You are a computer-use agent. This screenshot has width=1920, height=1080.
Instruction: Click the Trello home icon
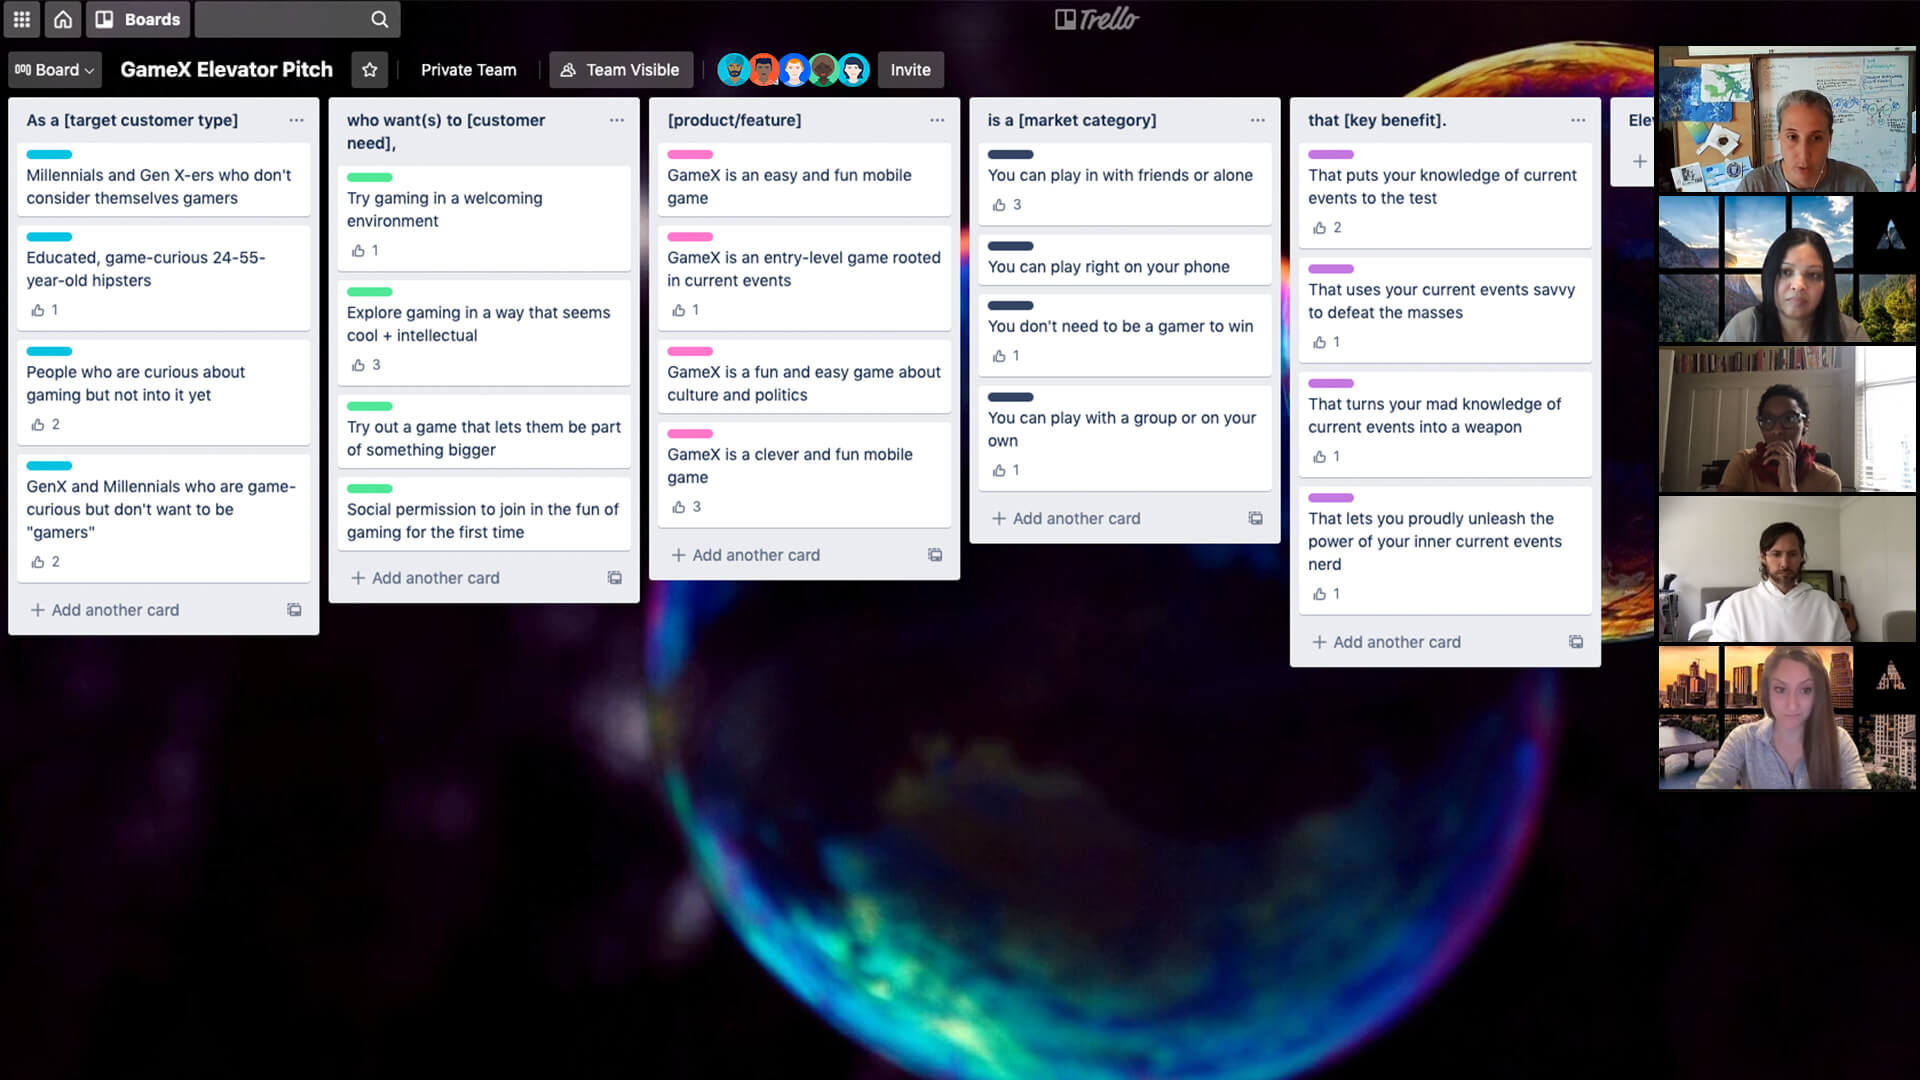[x=62, y=18]
